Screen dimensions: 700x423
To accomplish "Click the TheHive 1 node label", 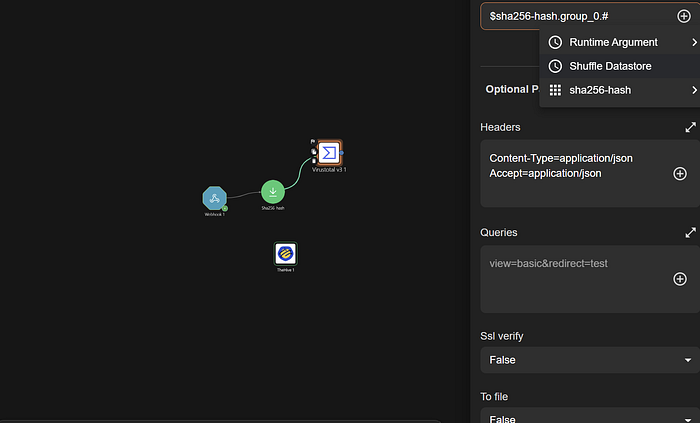I will tap(285, 270).
